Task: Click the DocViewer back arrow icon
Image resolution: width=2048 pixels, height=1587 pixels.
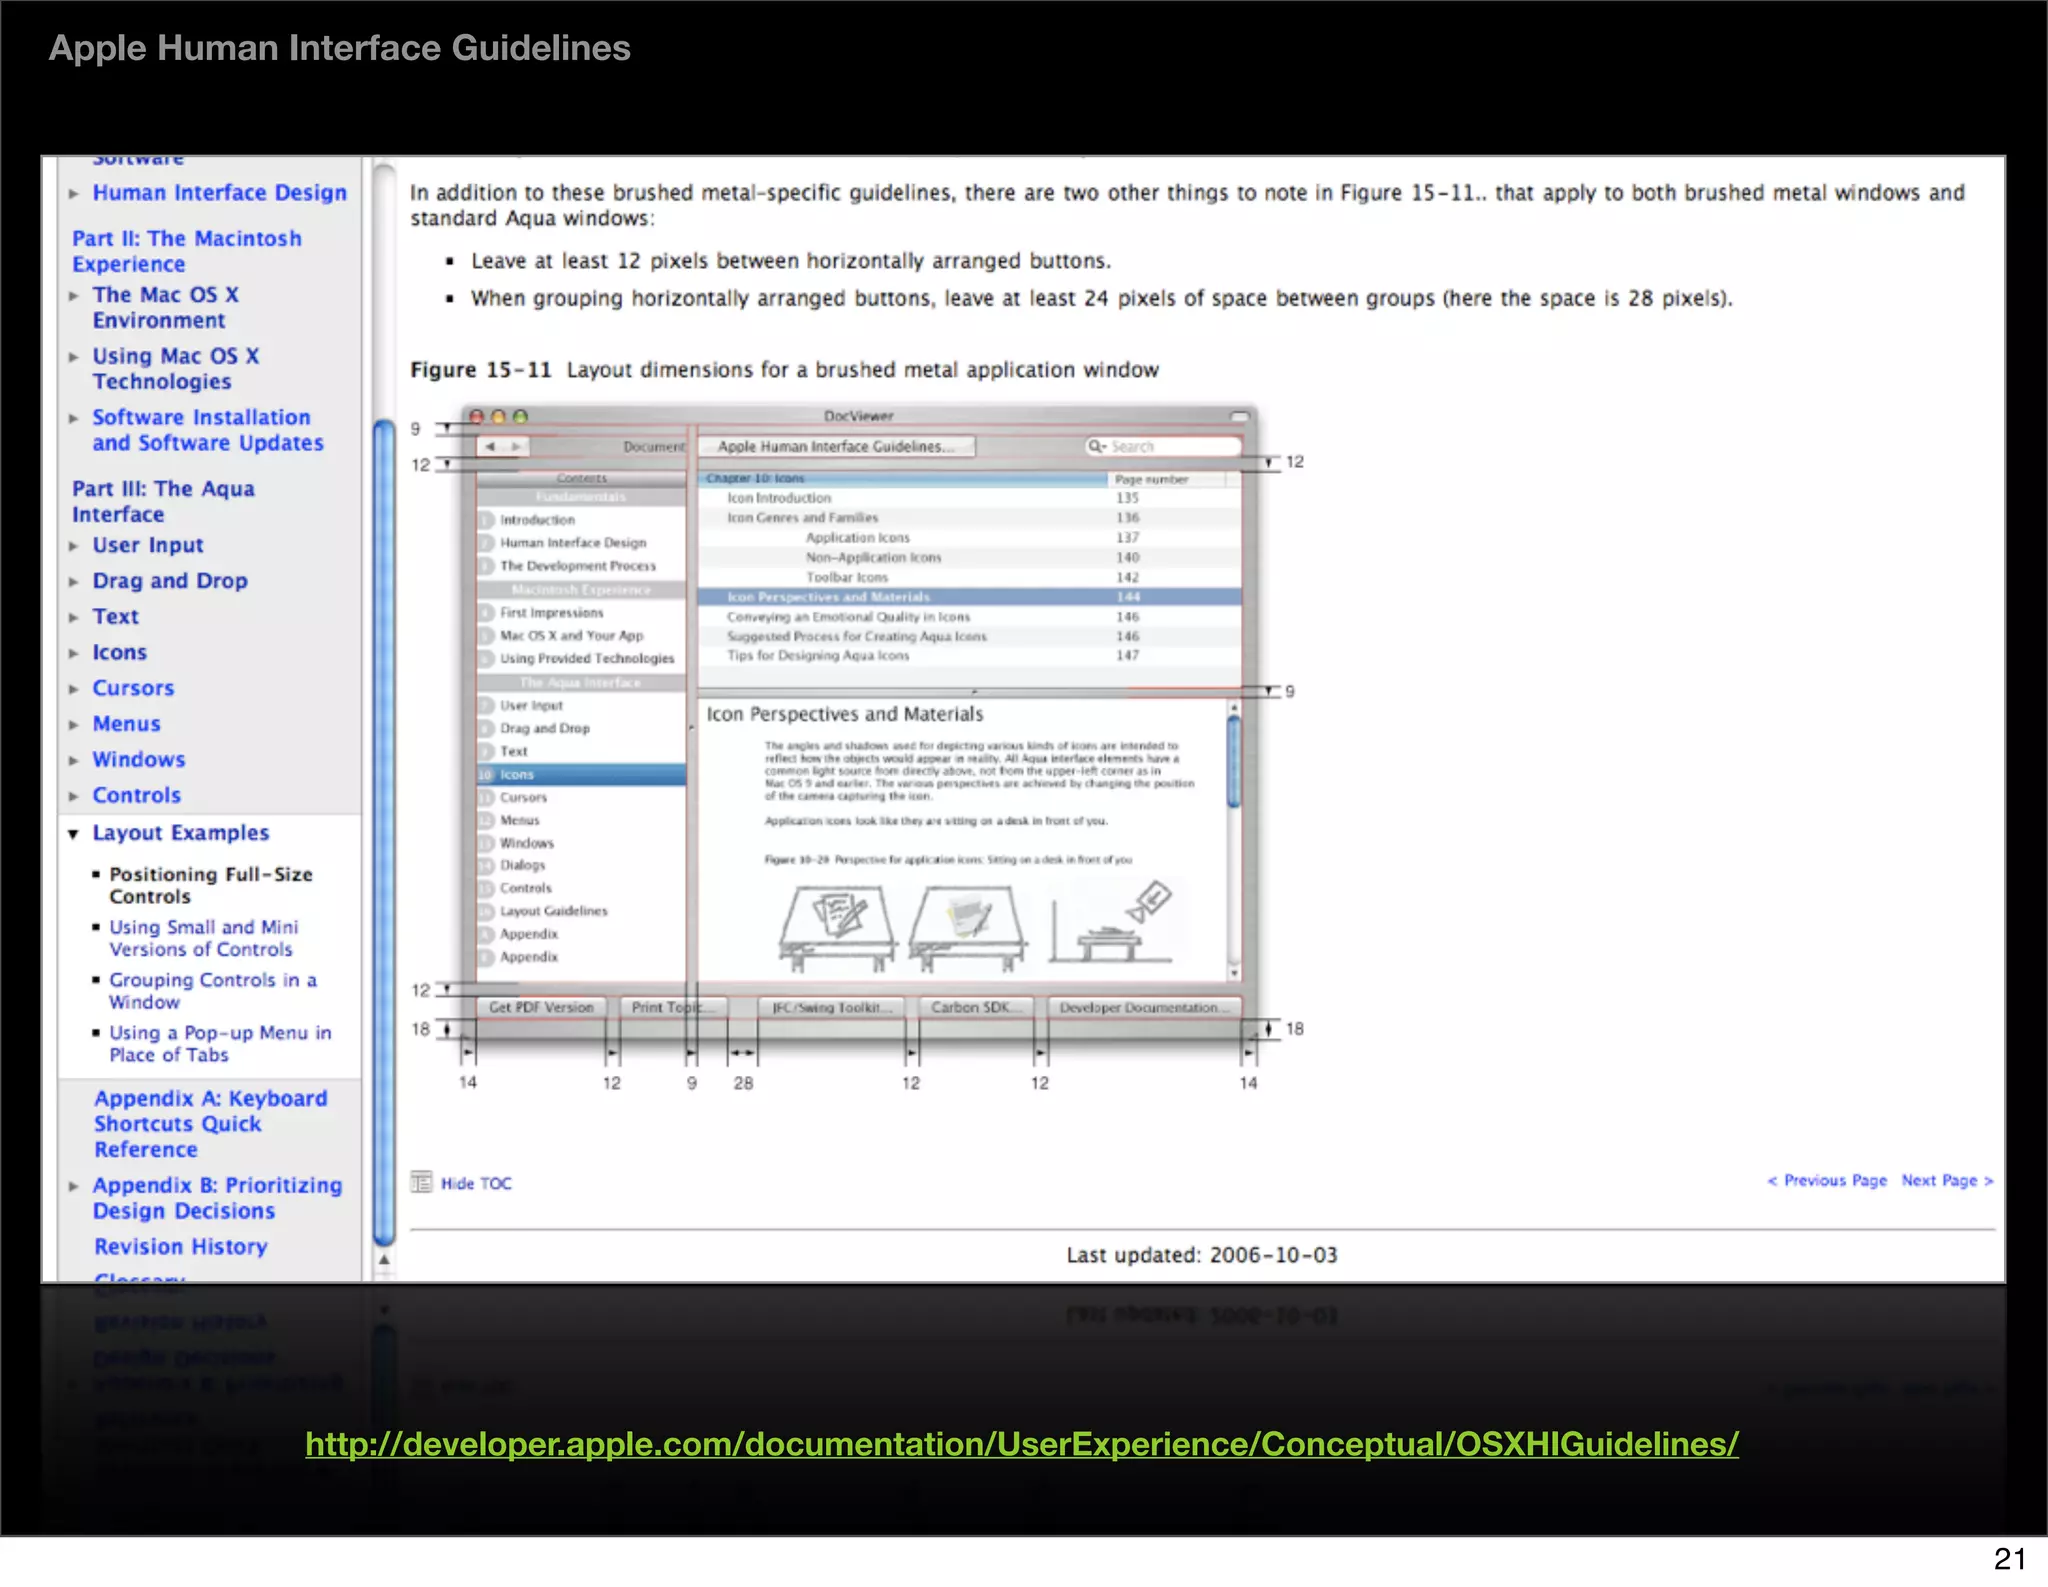Action: tap(490, 447)
